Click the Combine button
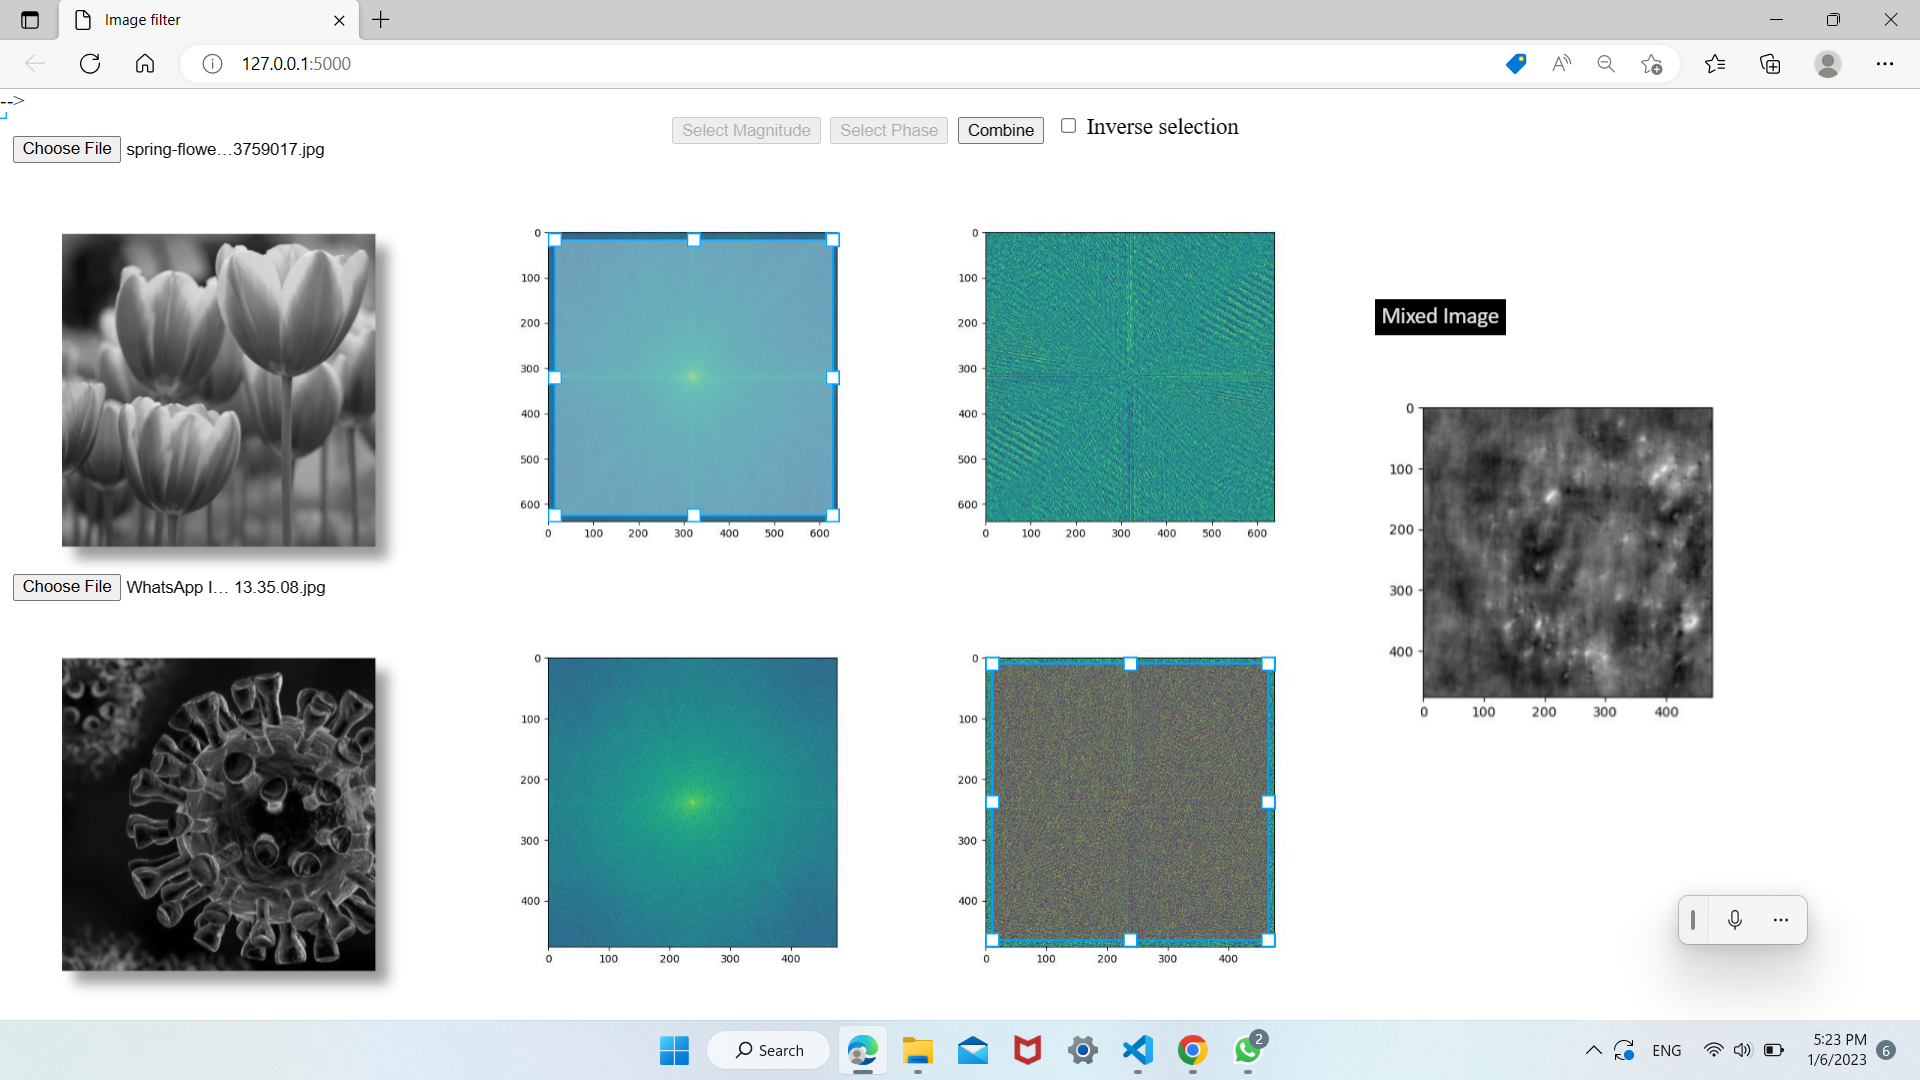 click(x=999, y=130)
